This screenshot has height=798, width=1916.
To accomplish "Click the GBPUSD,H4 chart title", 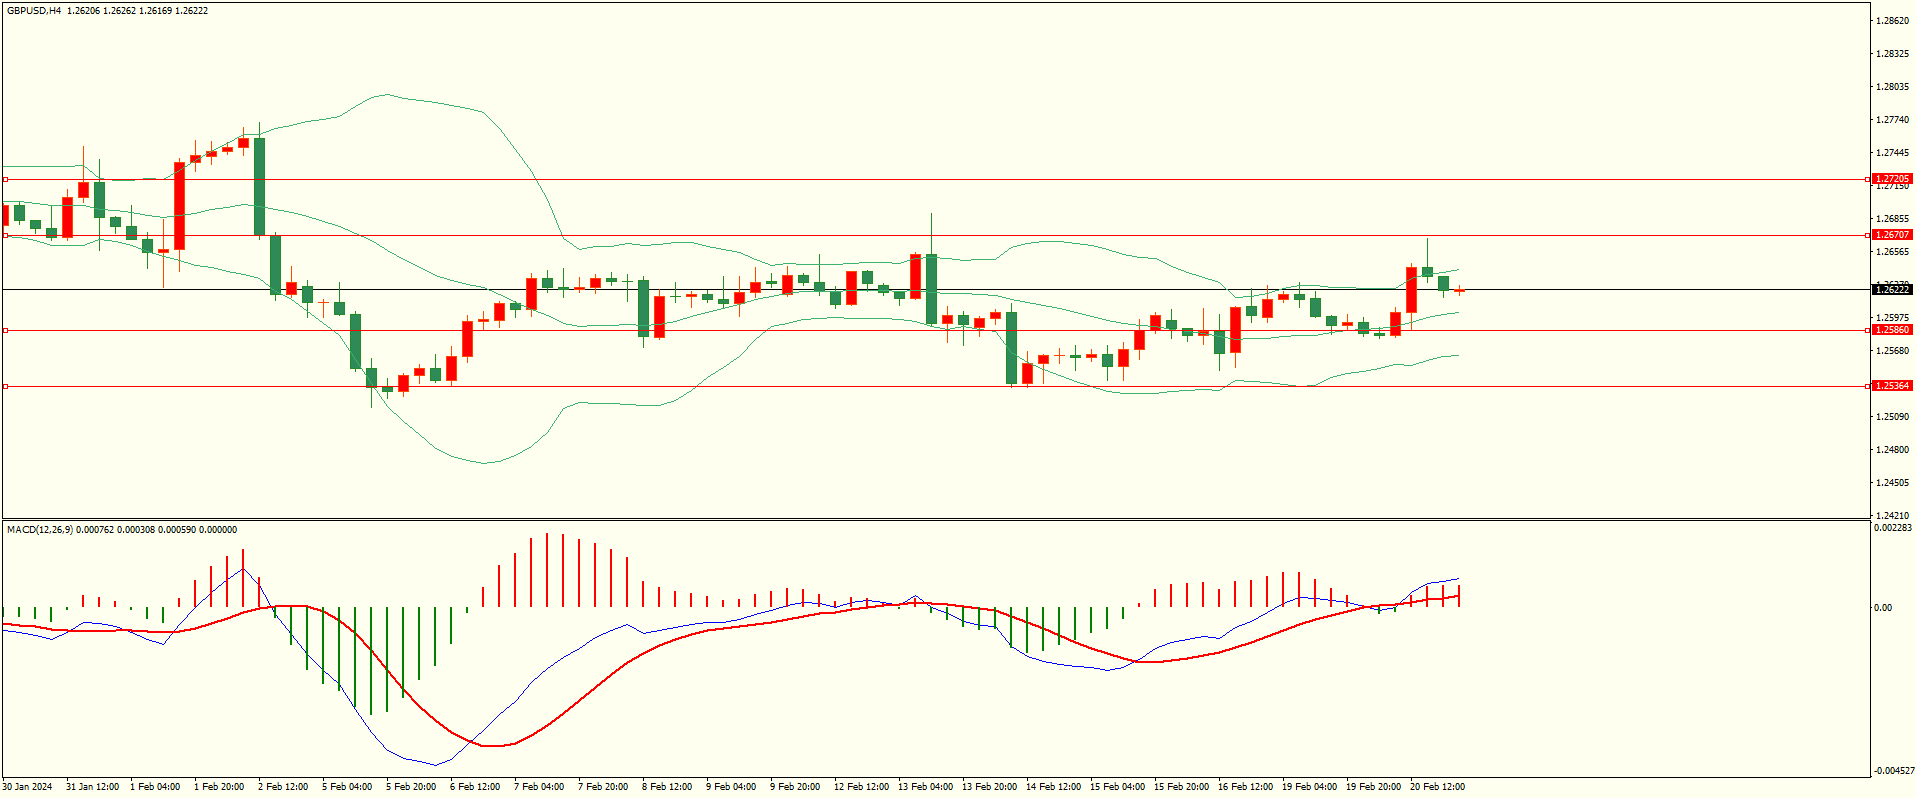I will pos(34,11).
